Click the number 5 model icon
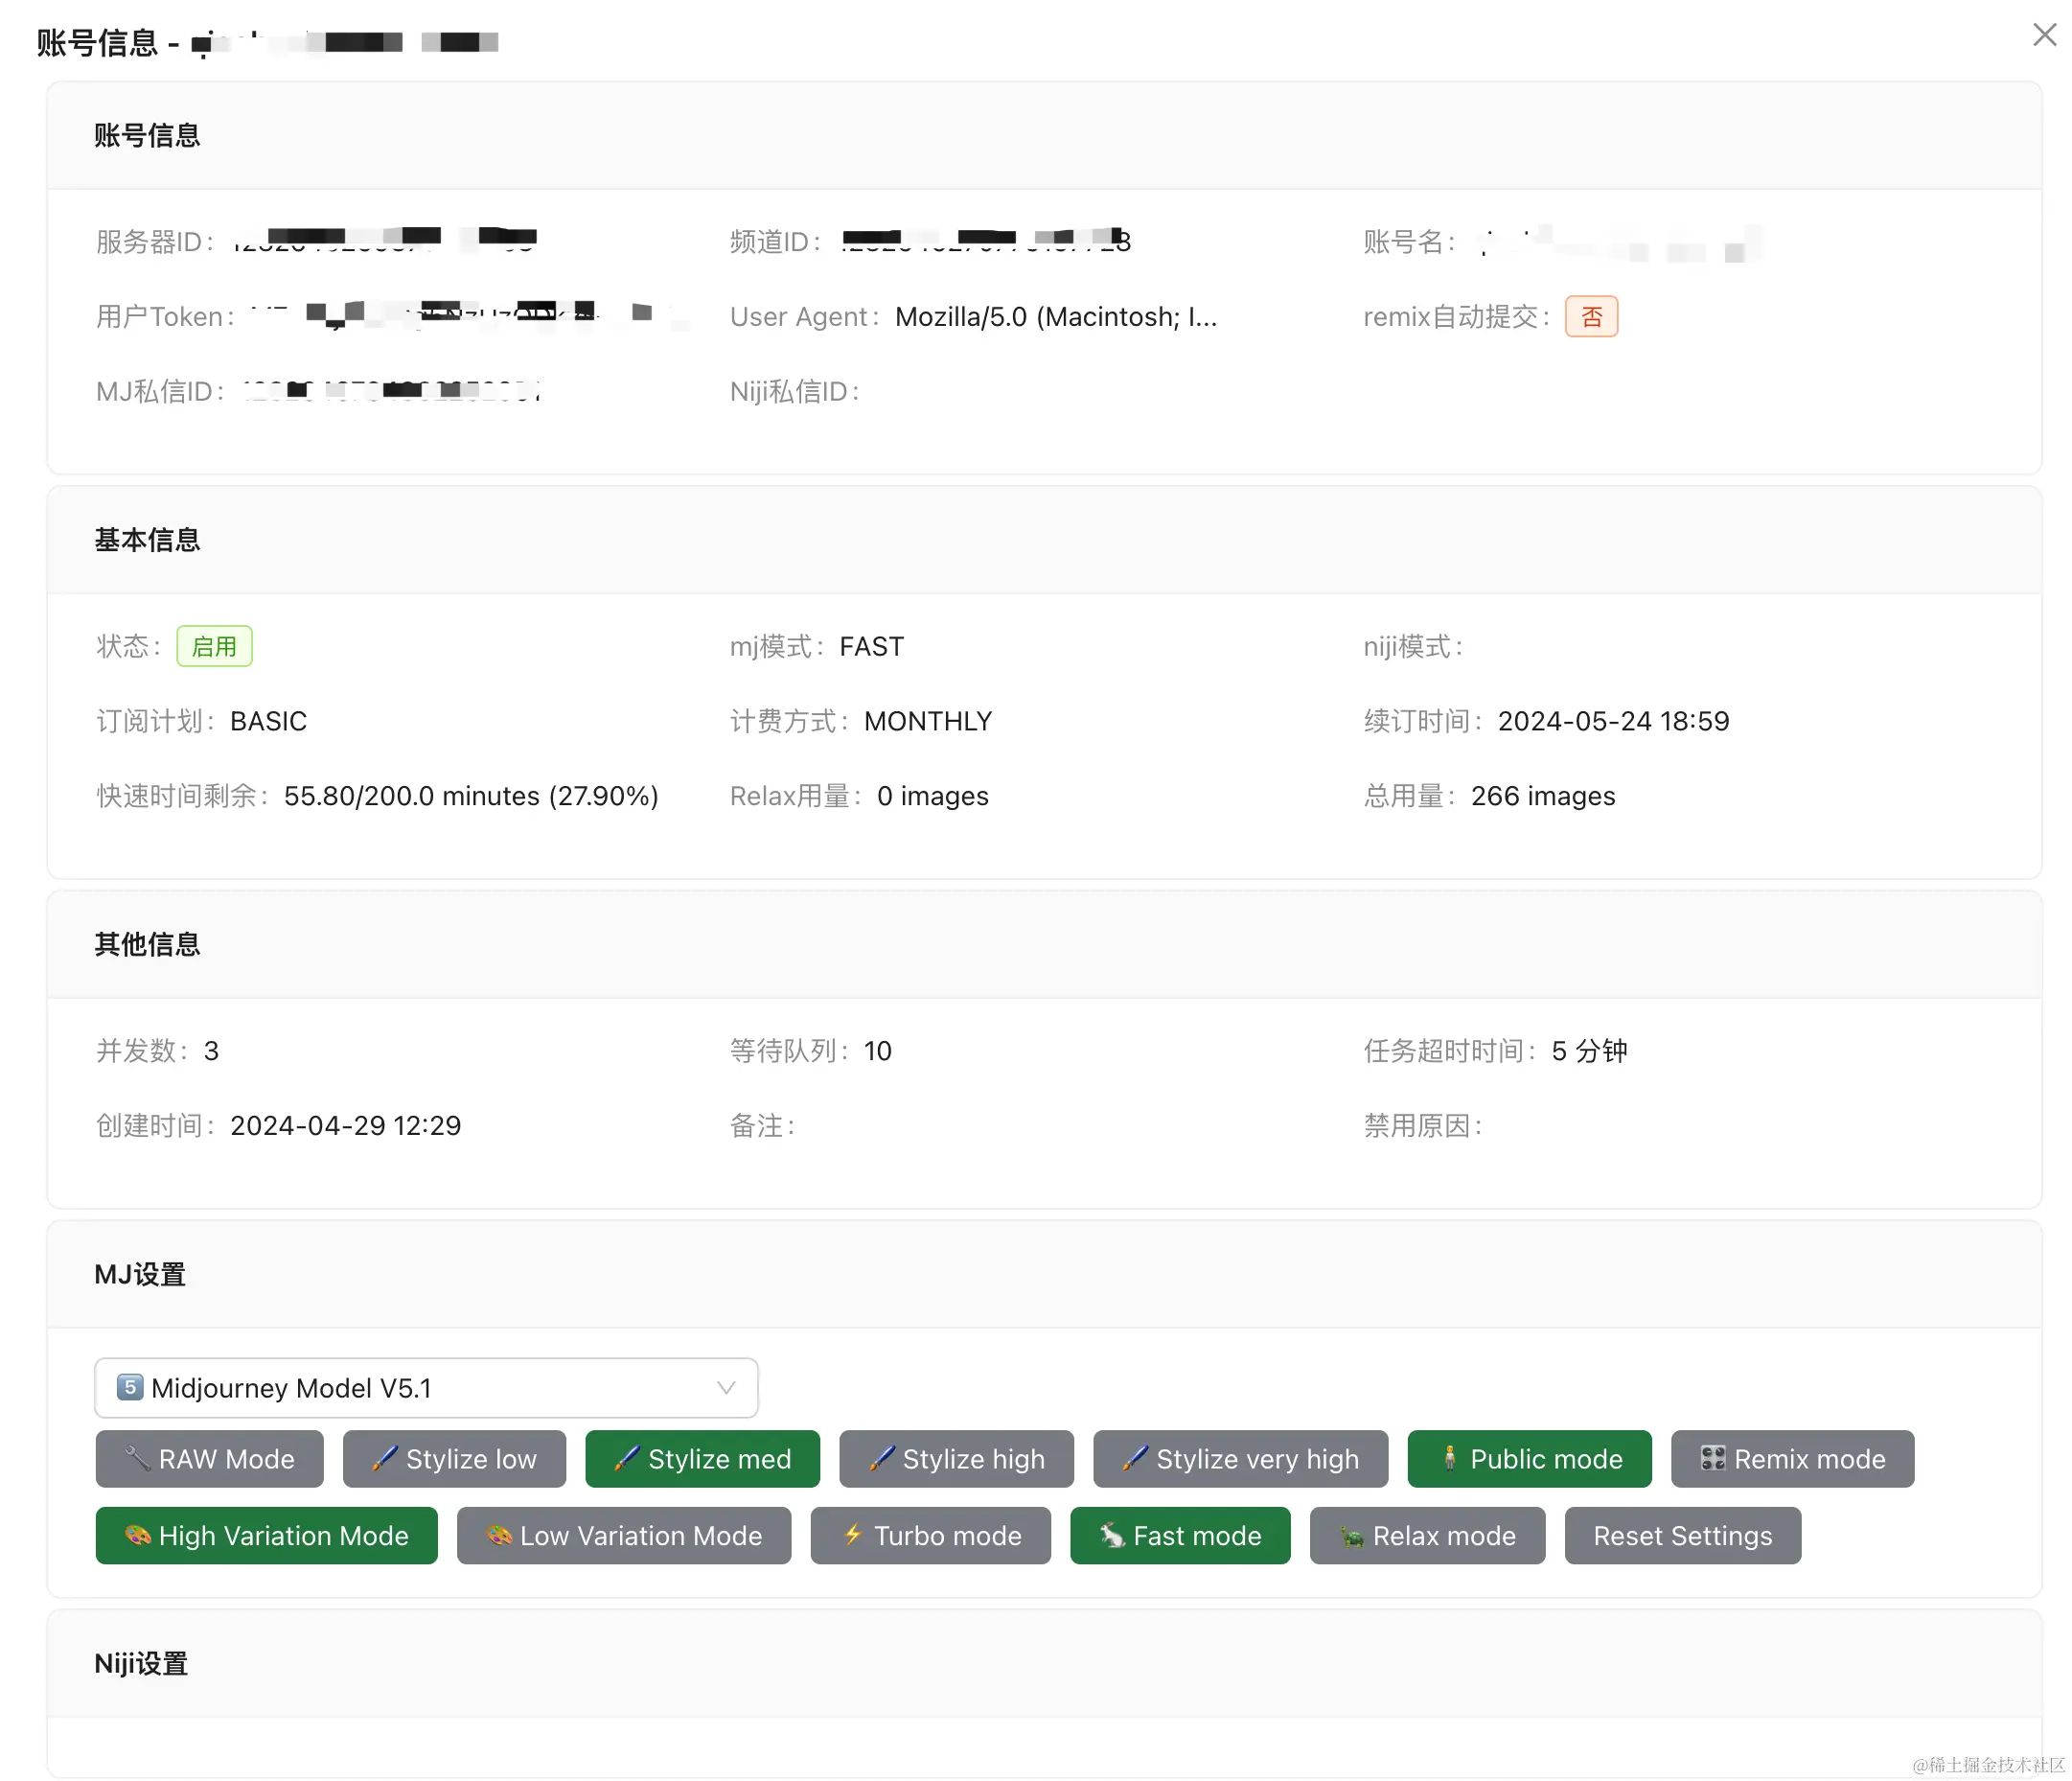 click(x=129, y=1387)
